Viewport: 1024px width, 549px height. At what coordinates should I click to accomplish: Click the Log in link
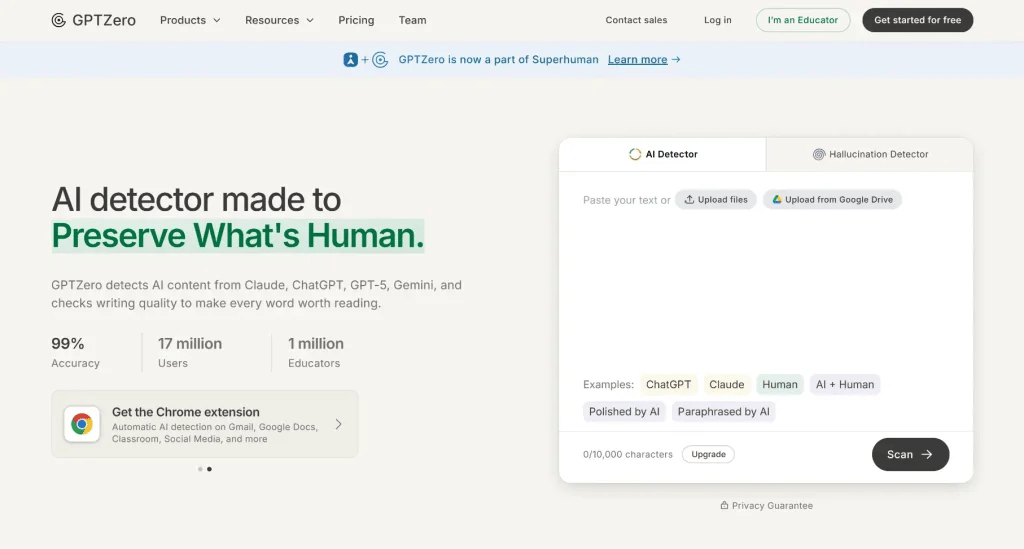click(x=718, y=20)
